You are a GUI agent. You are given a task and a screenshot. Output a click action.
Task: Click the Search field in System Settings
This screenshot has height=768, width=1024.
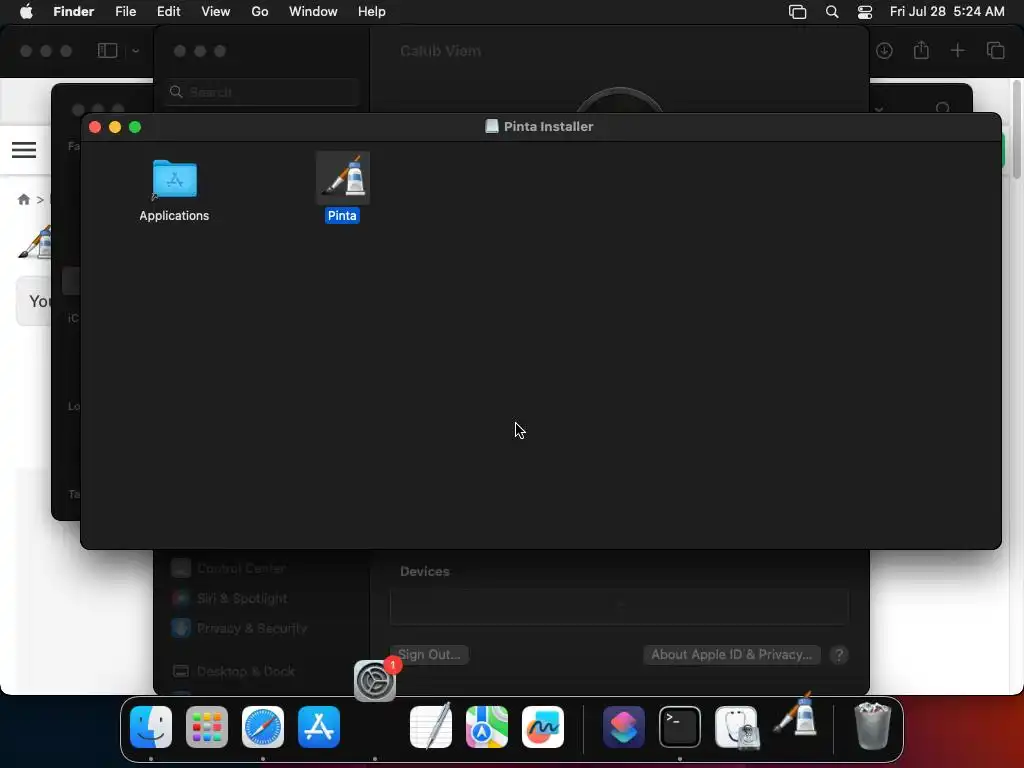(x=261, y=92)
